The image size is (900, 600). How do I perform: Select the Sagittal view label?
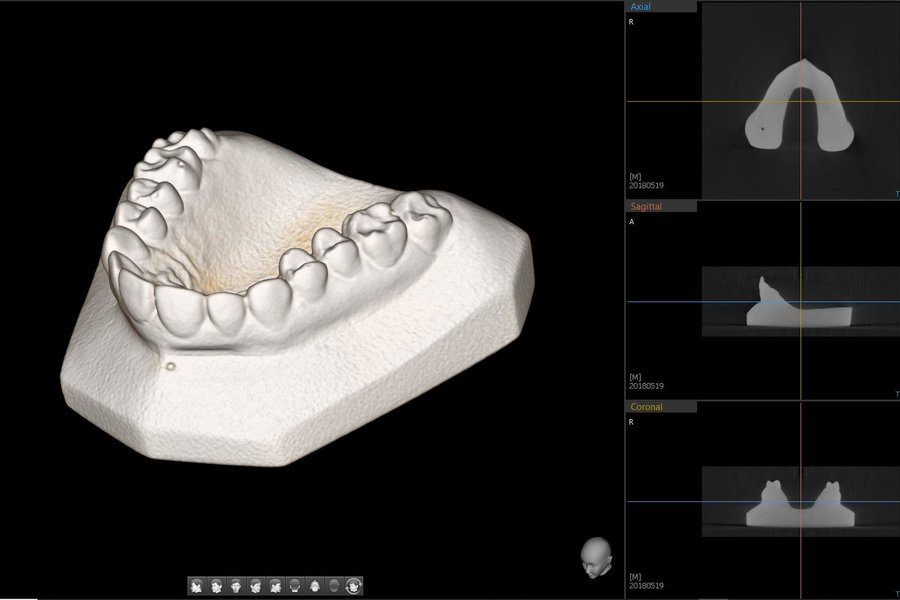click(646, 206)
